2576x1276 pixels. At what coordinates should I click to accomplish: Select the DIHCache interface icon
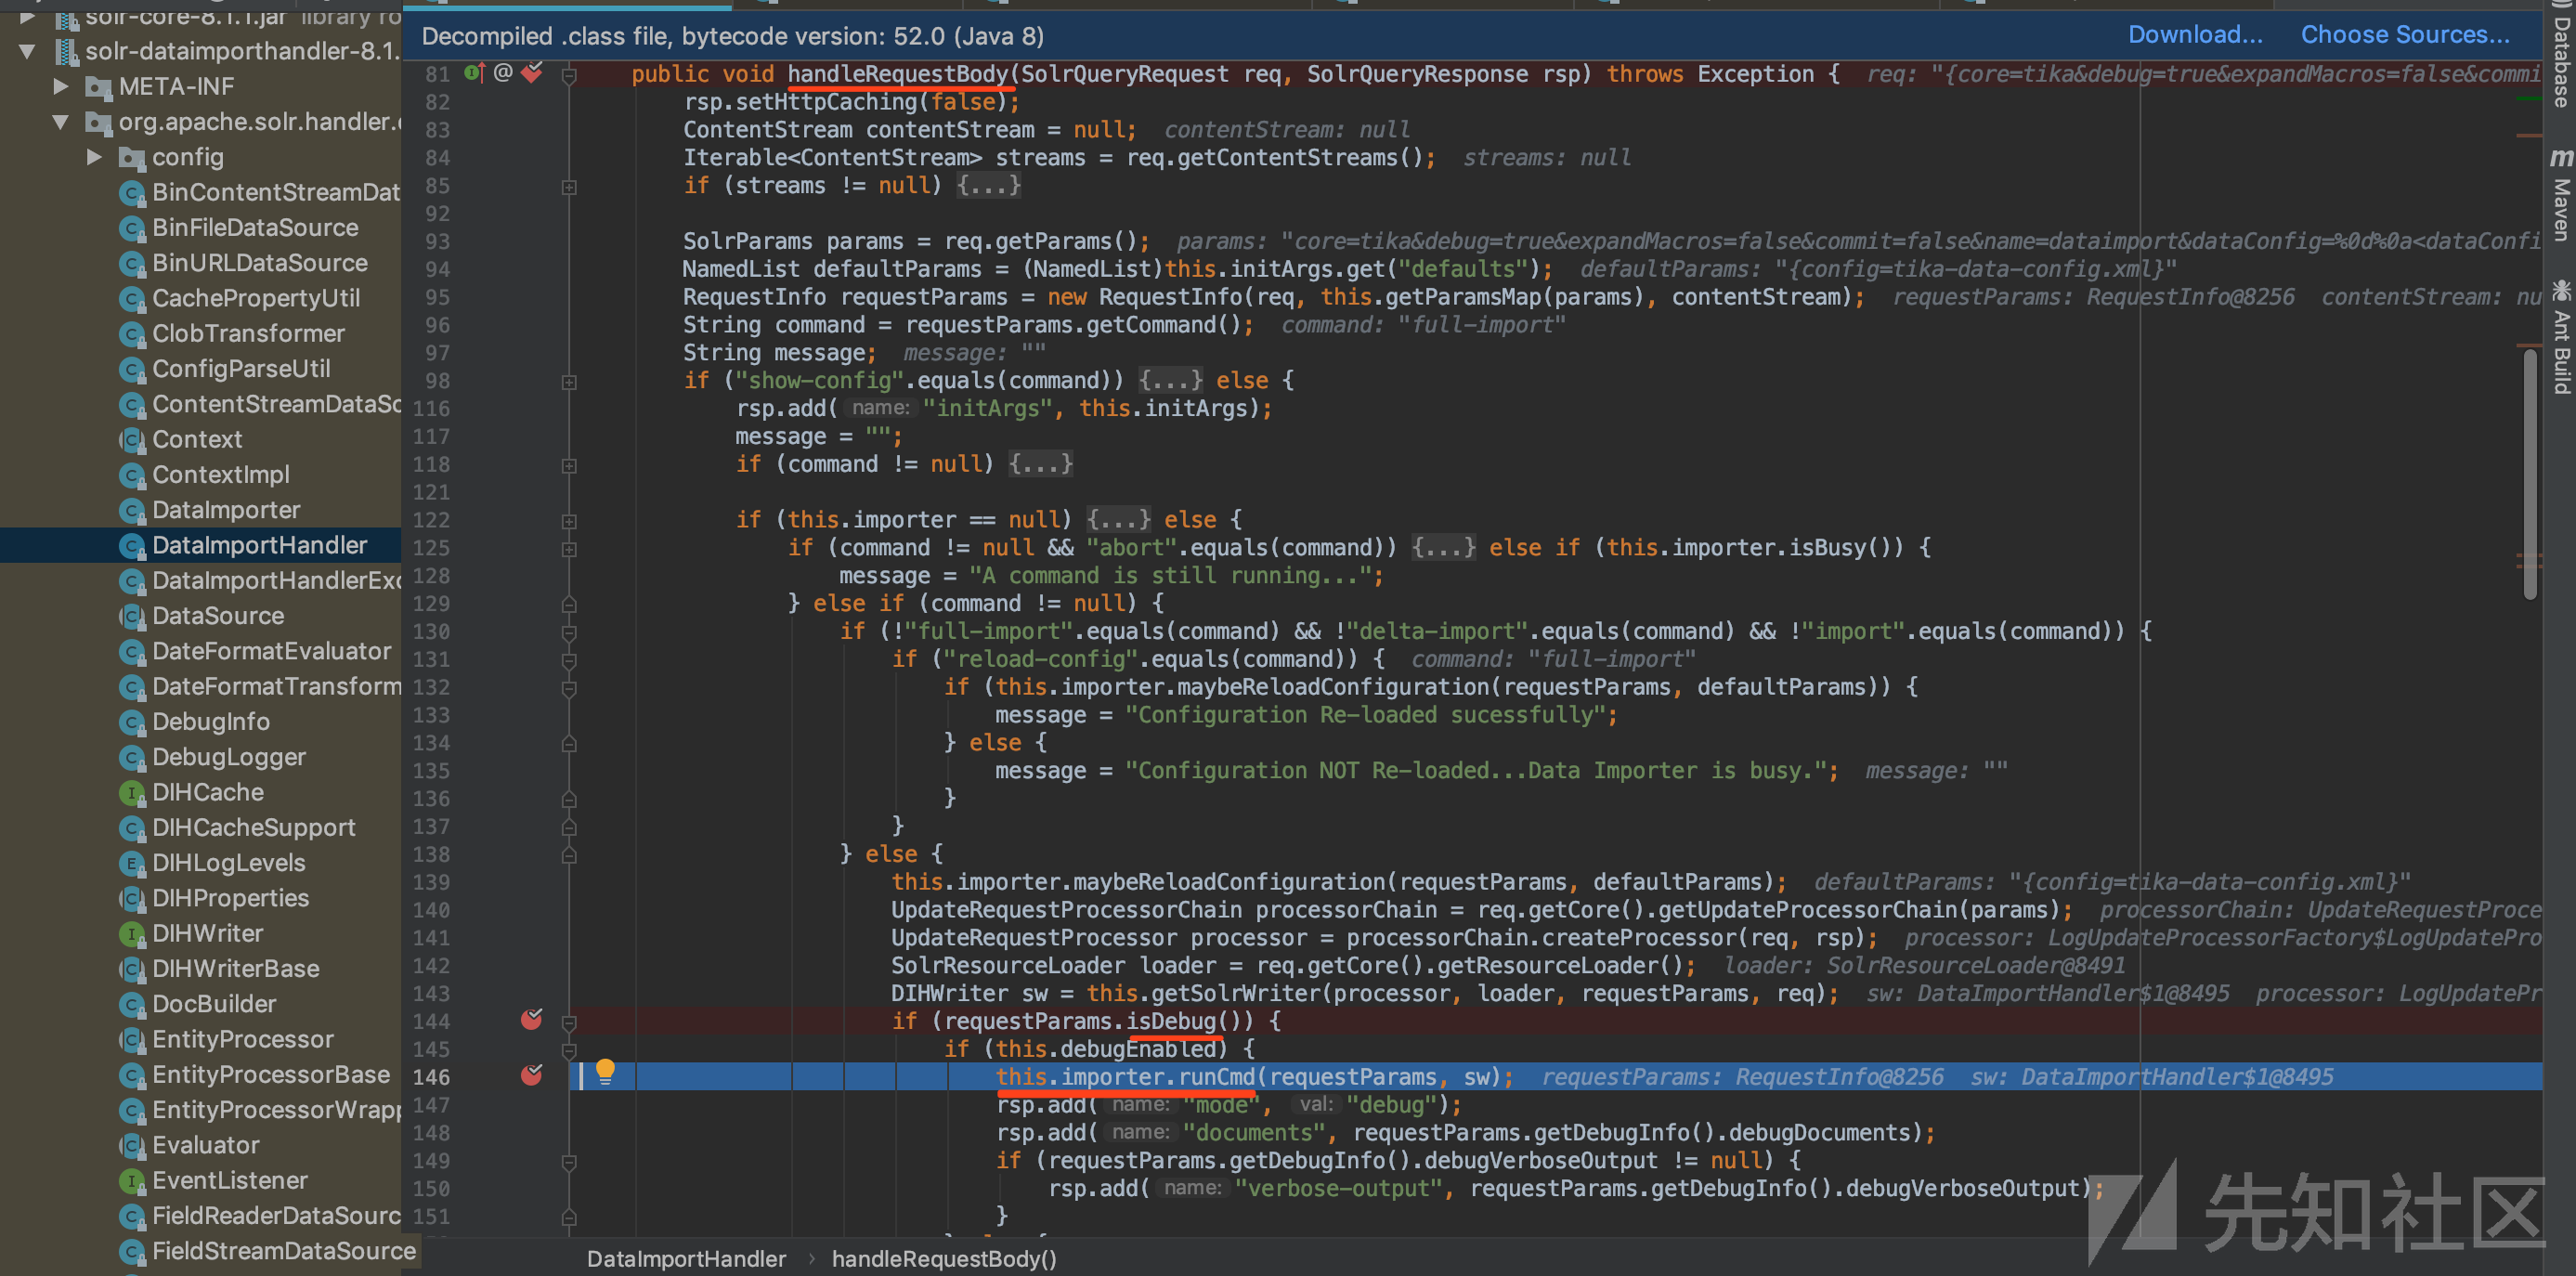click(132, 792)
